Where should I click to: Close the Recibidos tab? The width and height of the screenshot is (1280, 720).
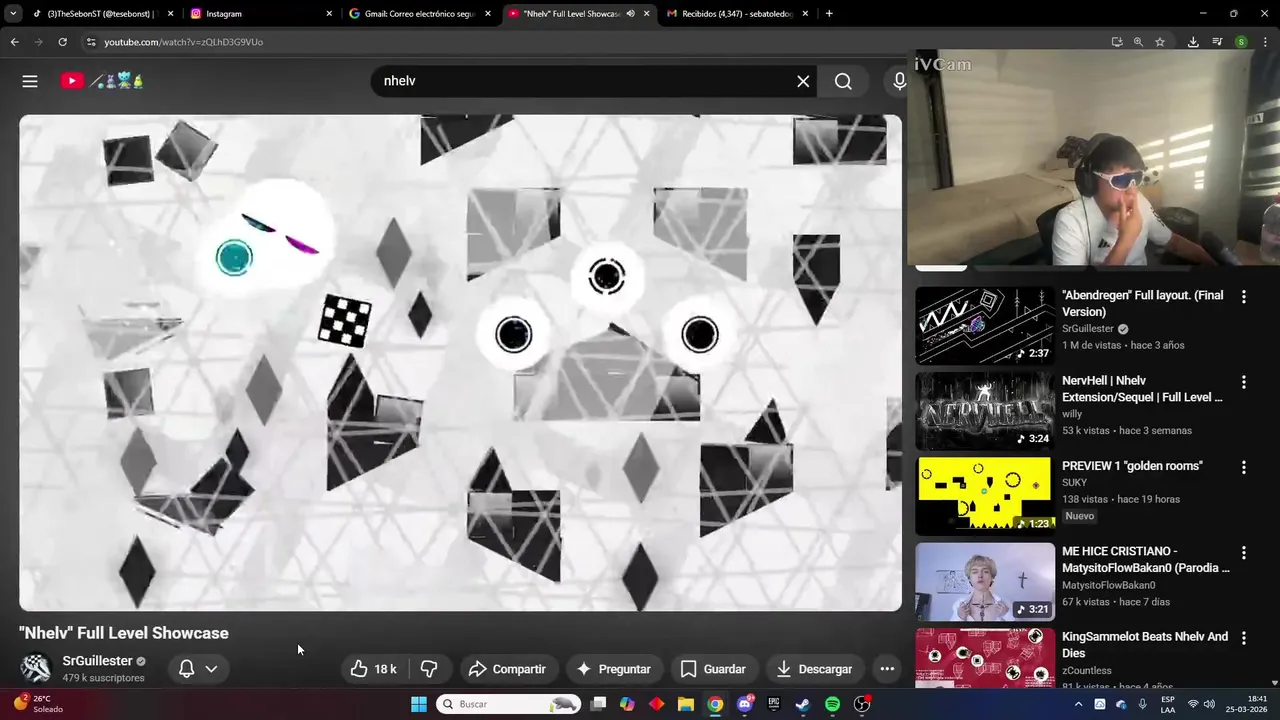pos(805,14)
